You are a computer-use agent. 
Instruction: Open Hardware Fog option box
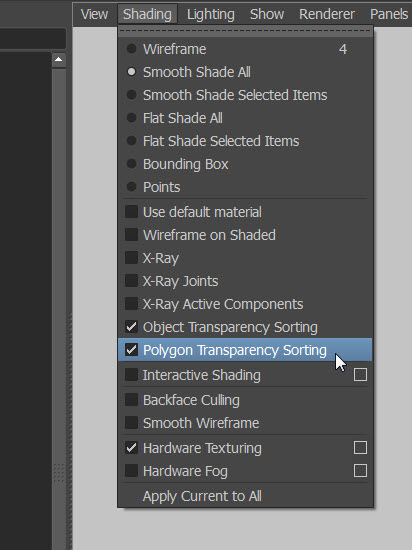click(360, 471)
